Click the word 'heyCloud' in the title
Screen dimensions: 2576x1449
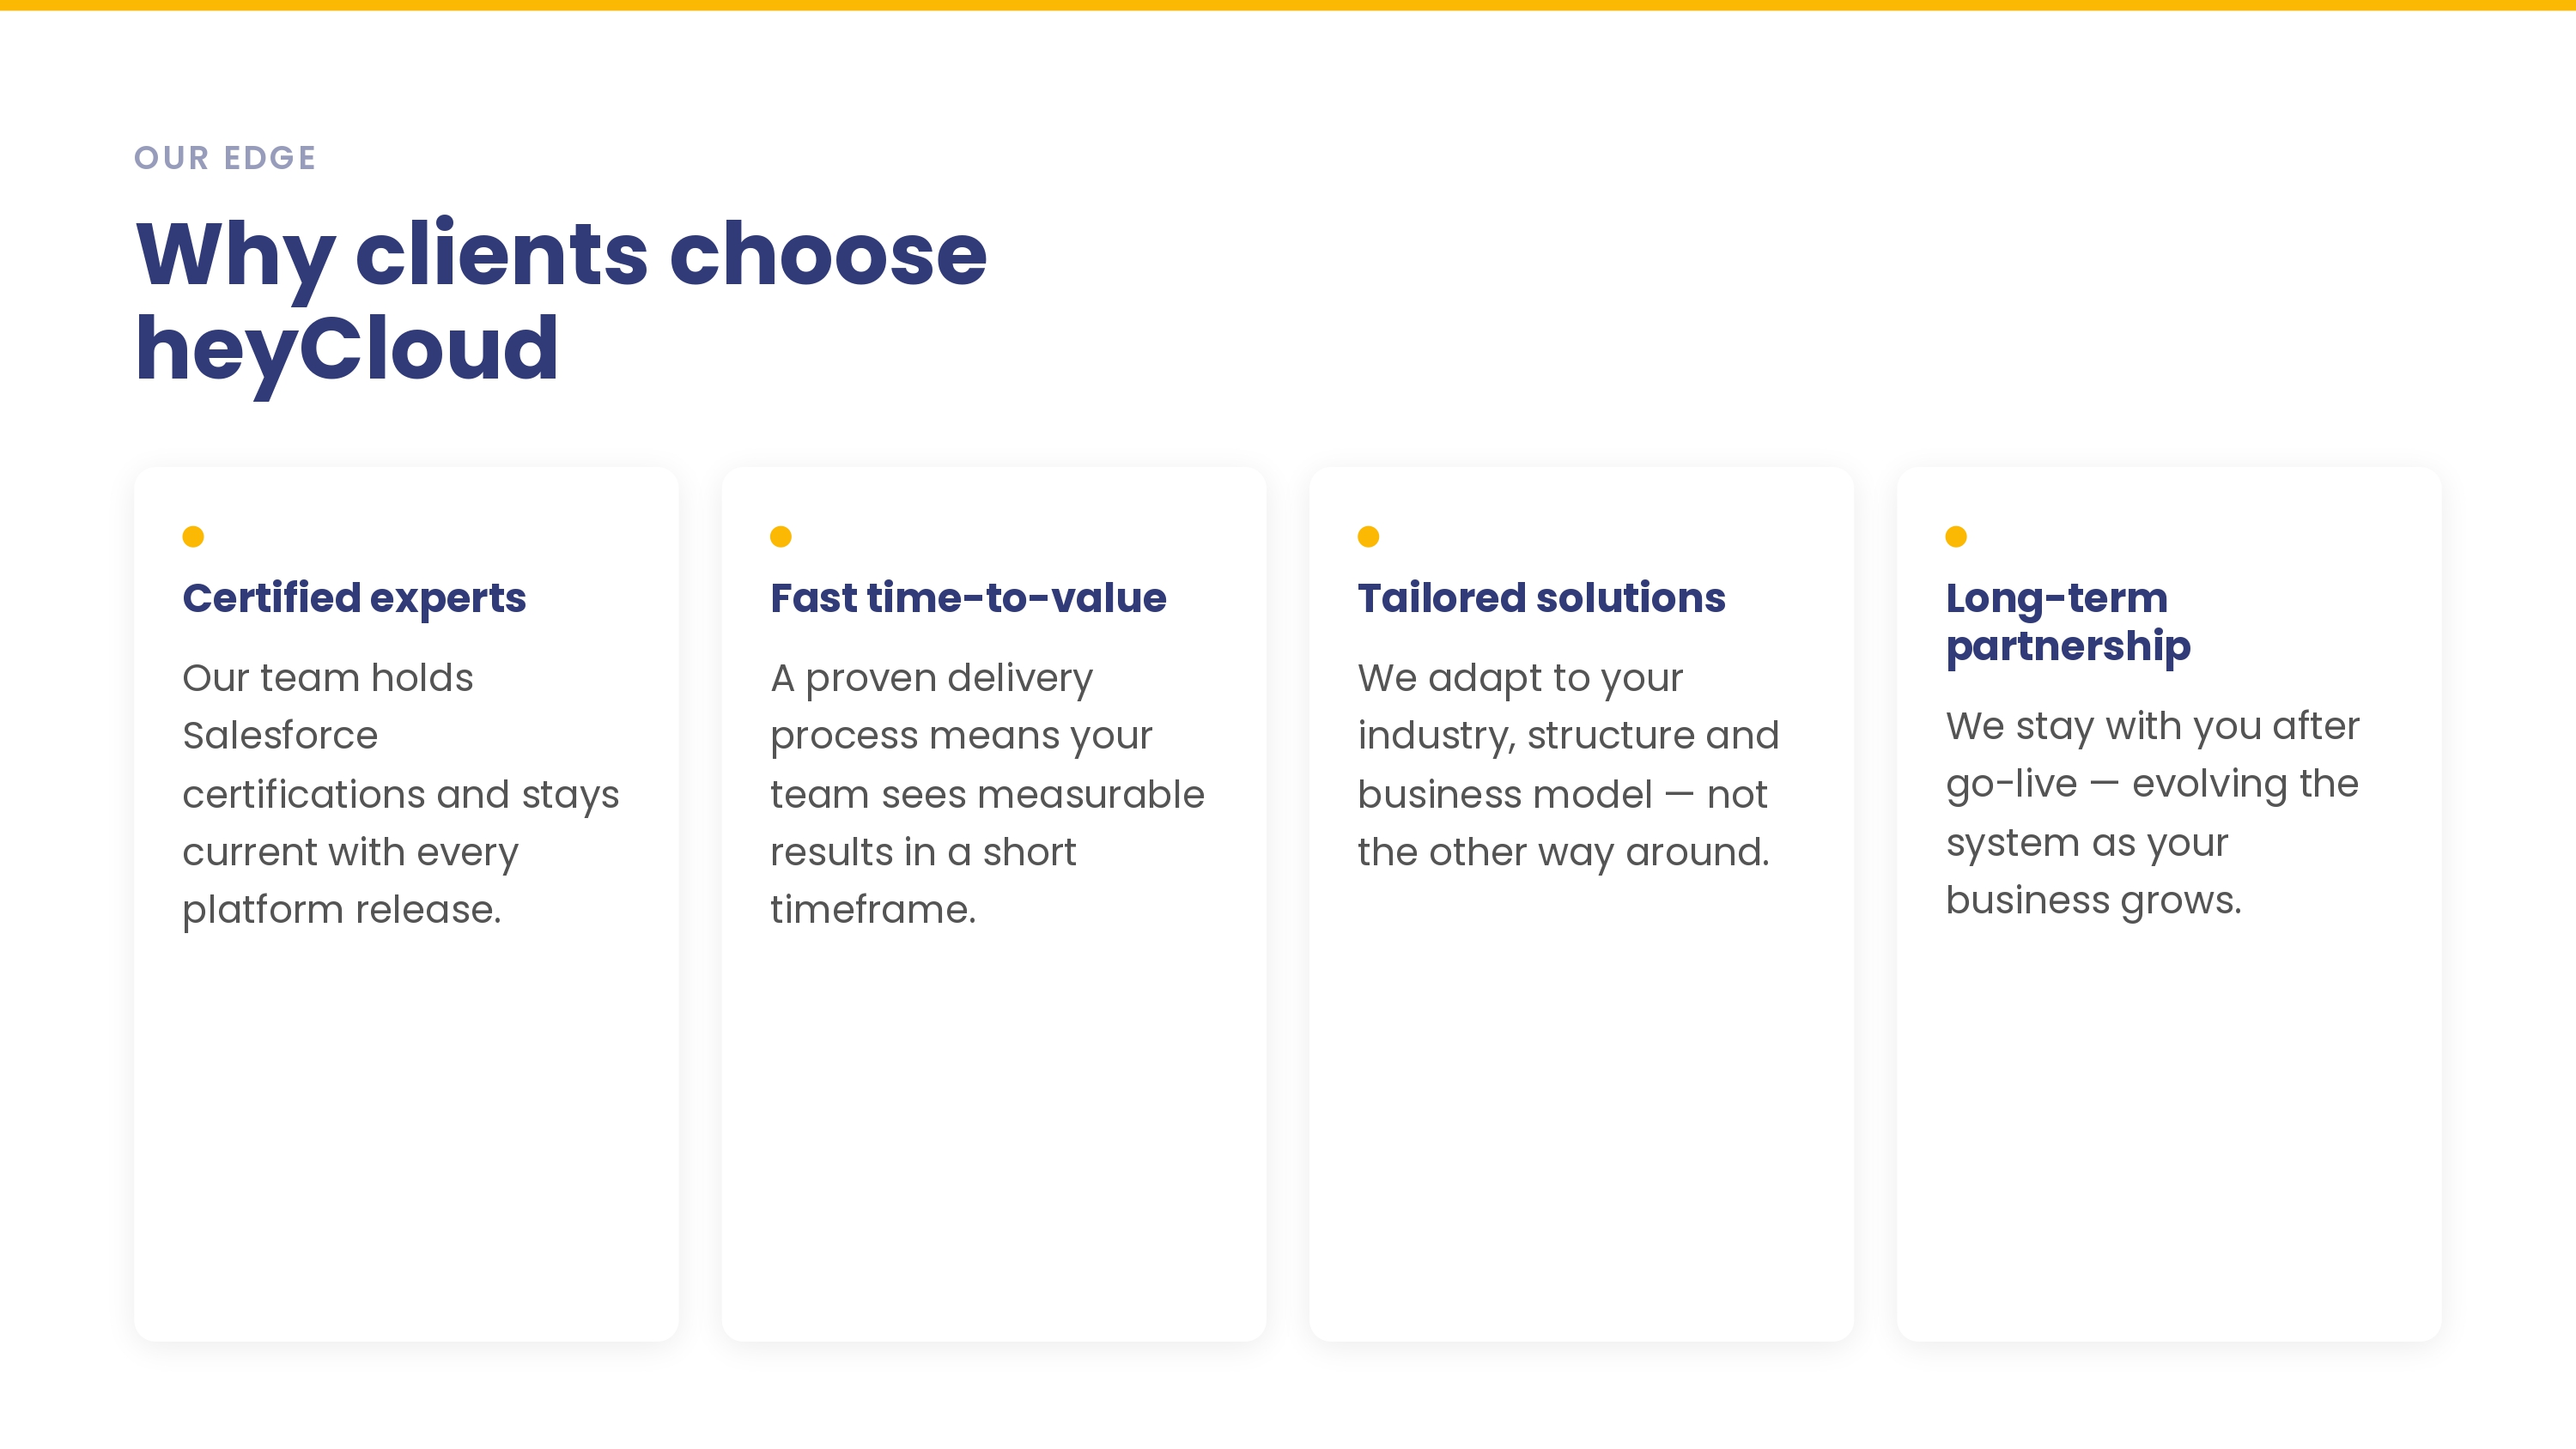point(347,348)
